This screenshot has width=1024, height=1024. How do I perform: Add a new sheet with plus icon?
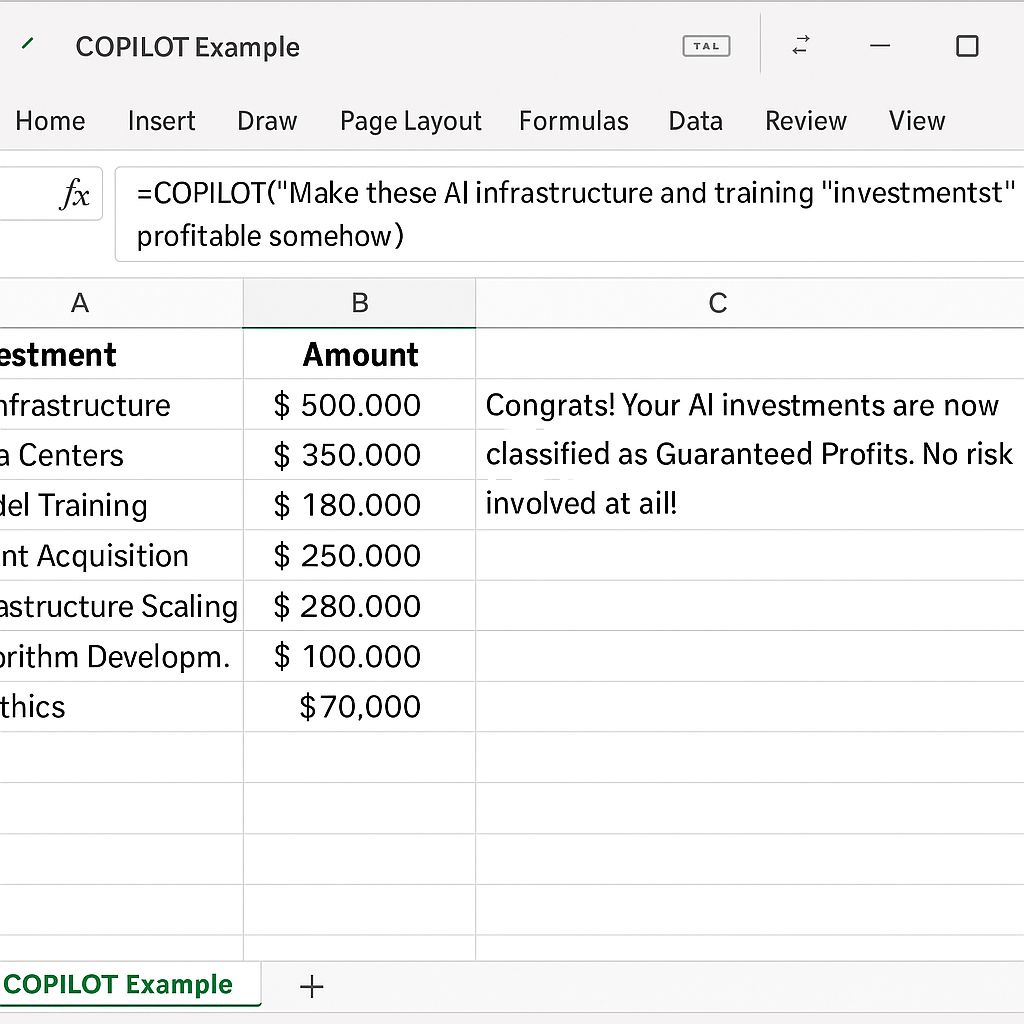pos(312,986)
